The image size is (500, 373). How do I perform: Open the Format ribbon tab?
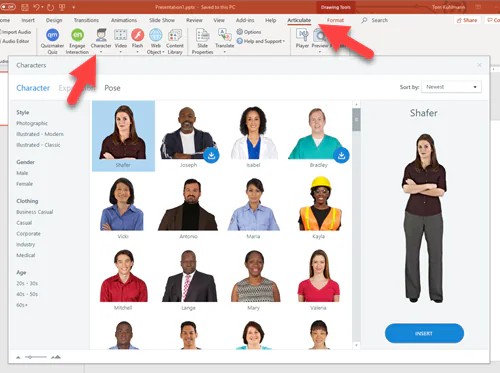coord(335,20)
